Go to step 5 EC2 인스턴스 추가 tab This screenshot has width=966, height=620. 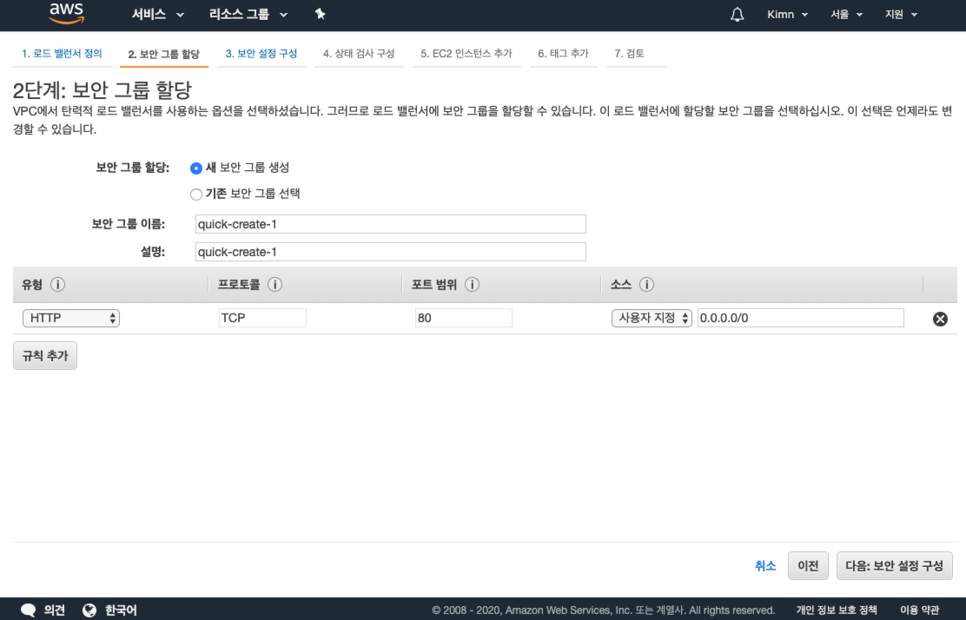click(466, 54)
